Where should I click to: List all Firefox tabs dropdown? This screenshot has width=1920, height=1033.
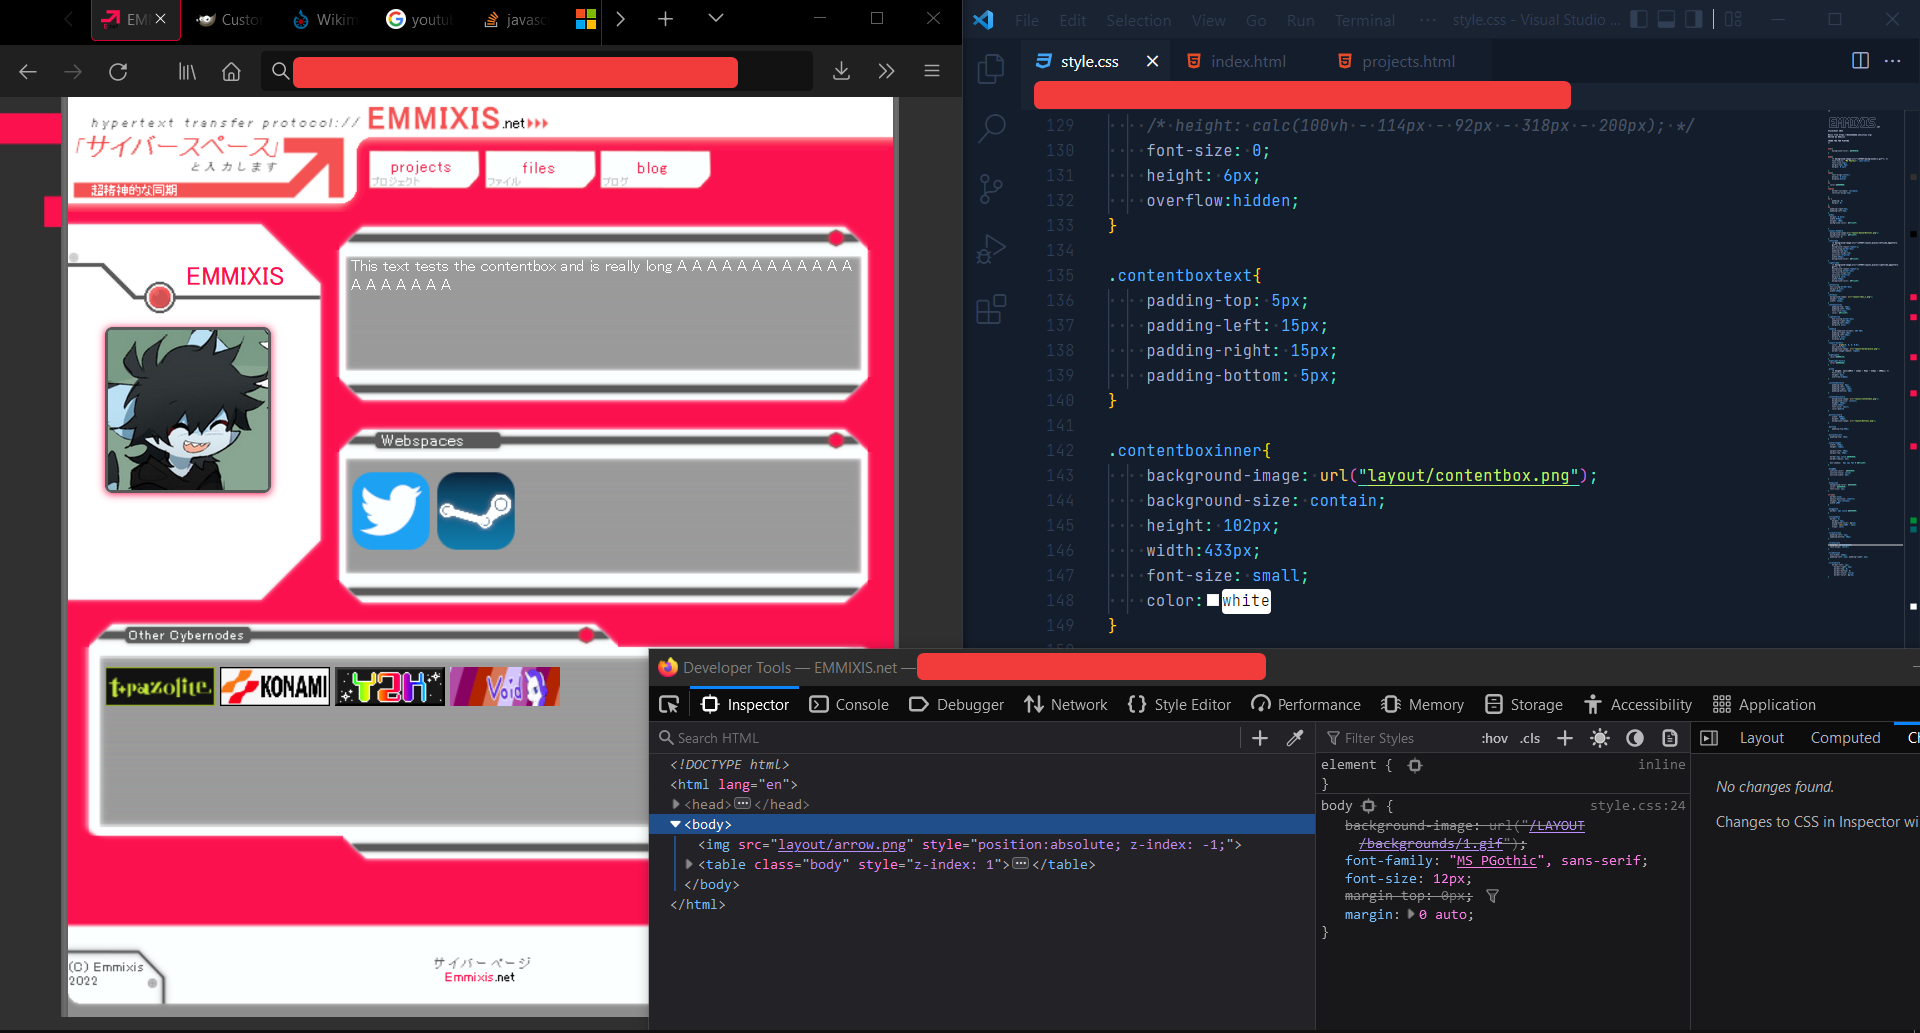click(x=716, y=18)
